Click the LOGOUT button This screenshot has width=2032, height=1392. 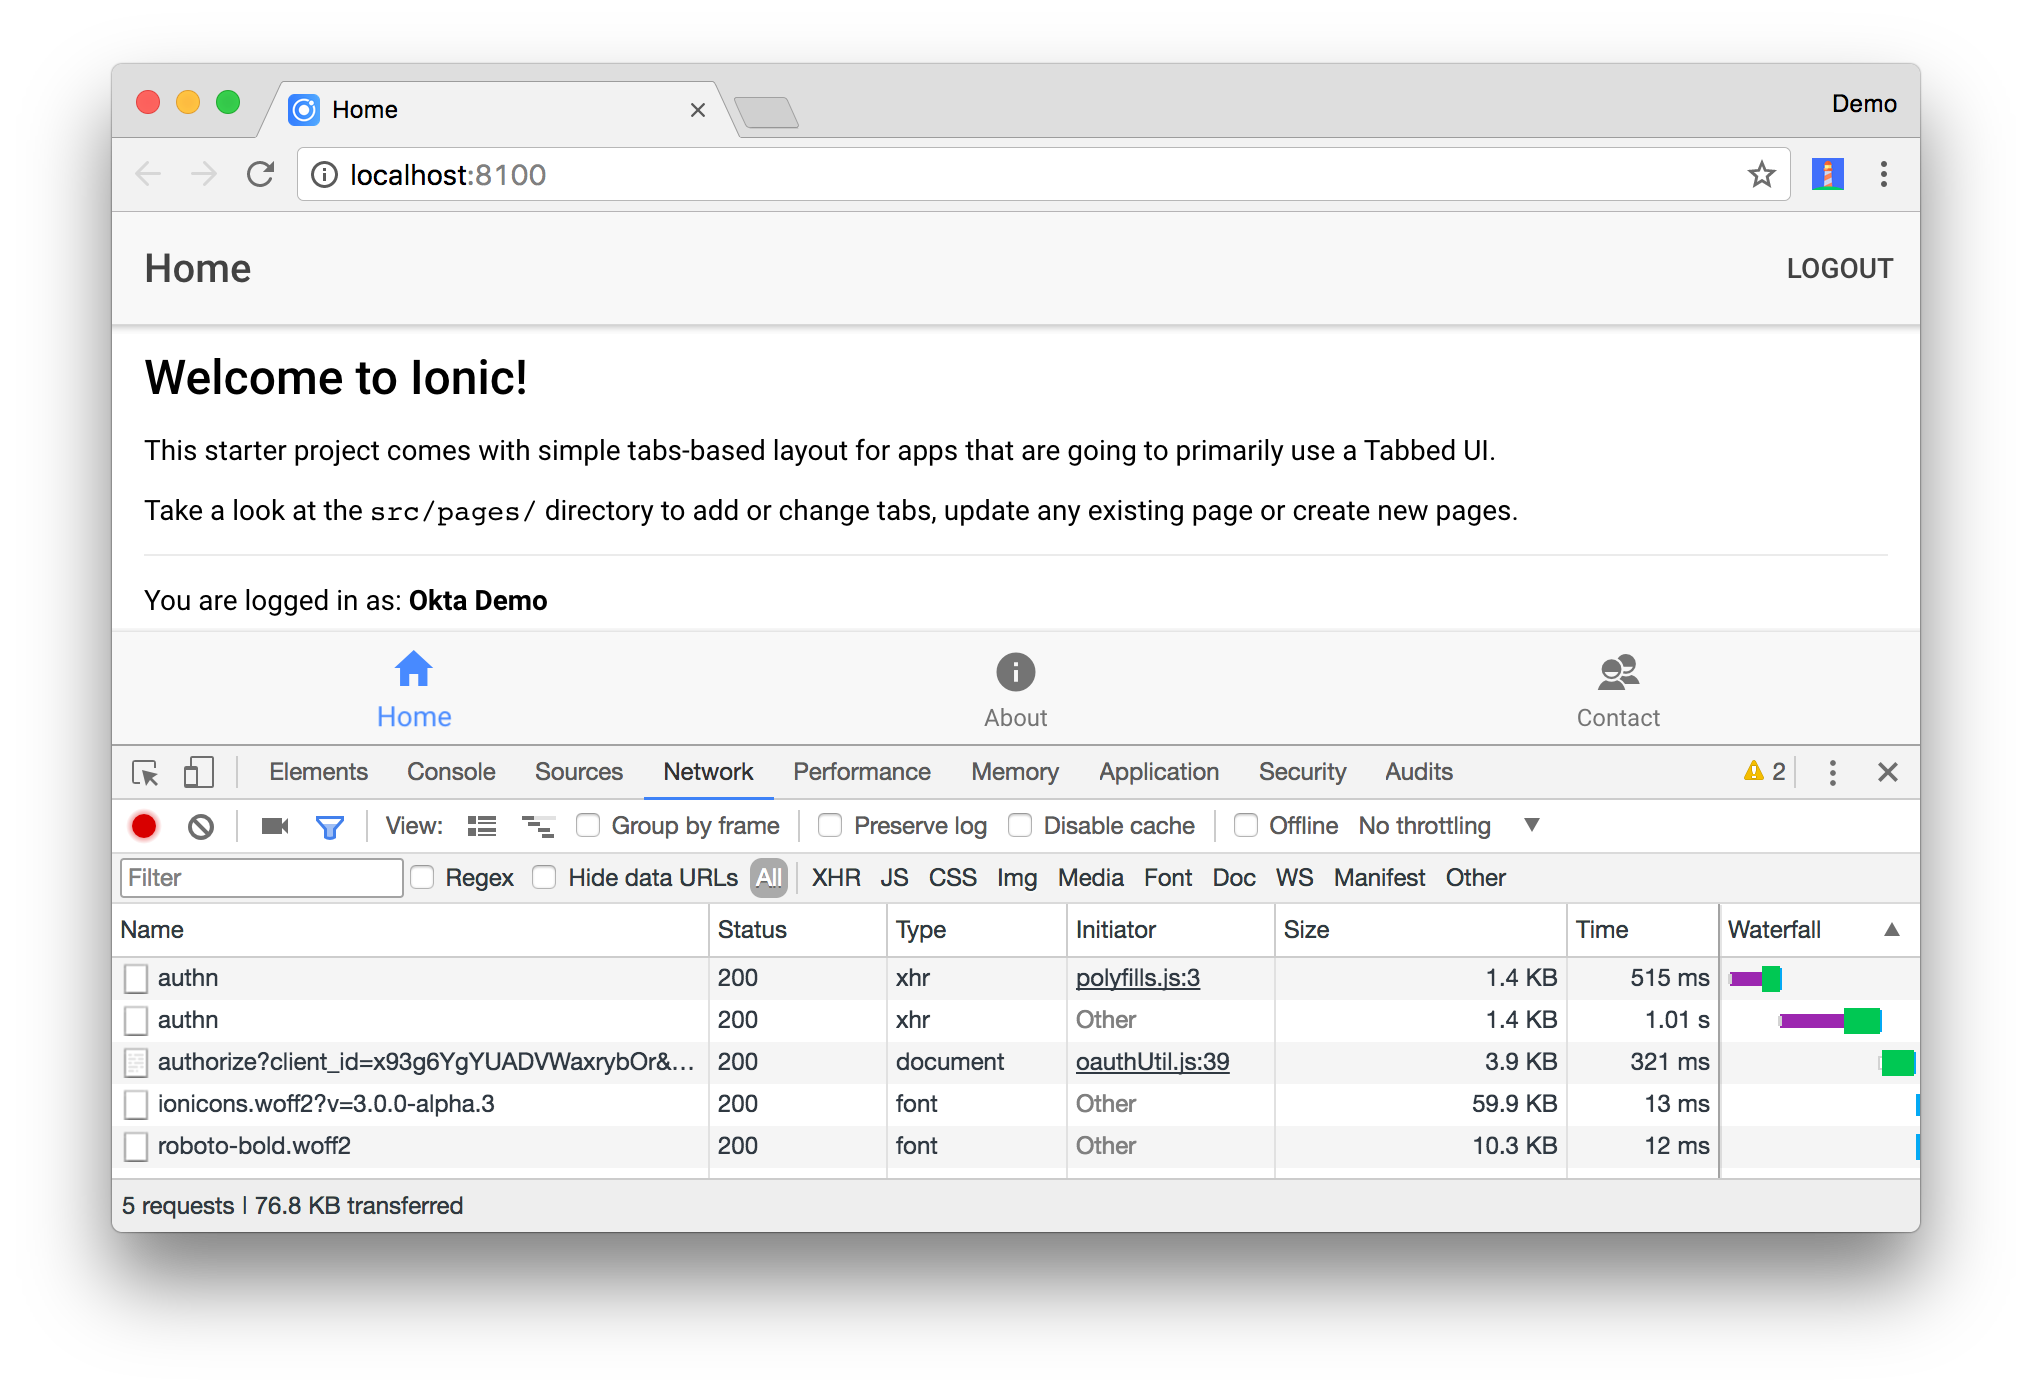(1839, 269)
